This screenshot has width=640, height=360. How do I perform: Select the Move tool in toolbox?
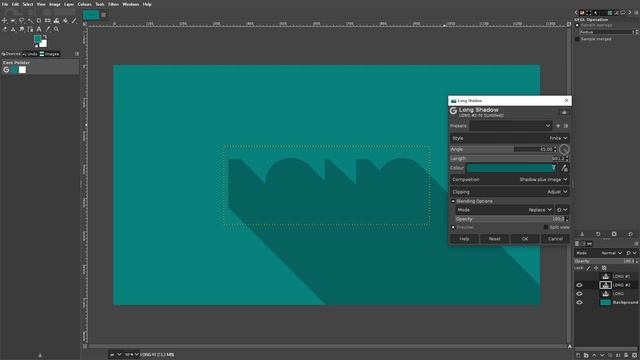(4, 20)
